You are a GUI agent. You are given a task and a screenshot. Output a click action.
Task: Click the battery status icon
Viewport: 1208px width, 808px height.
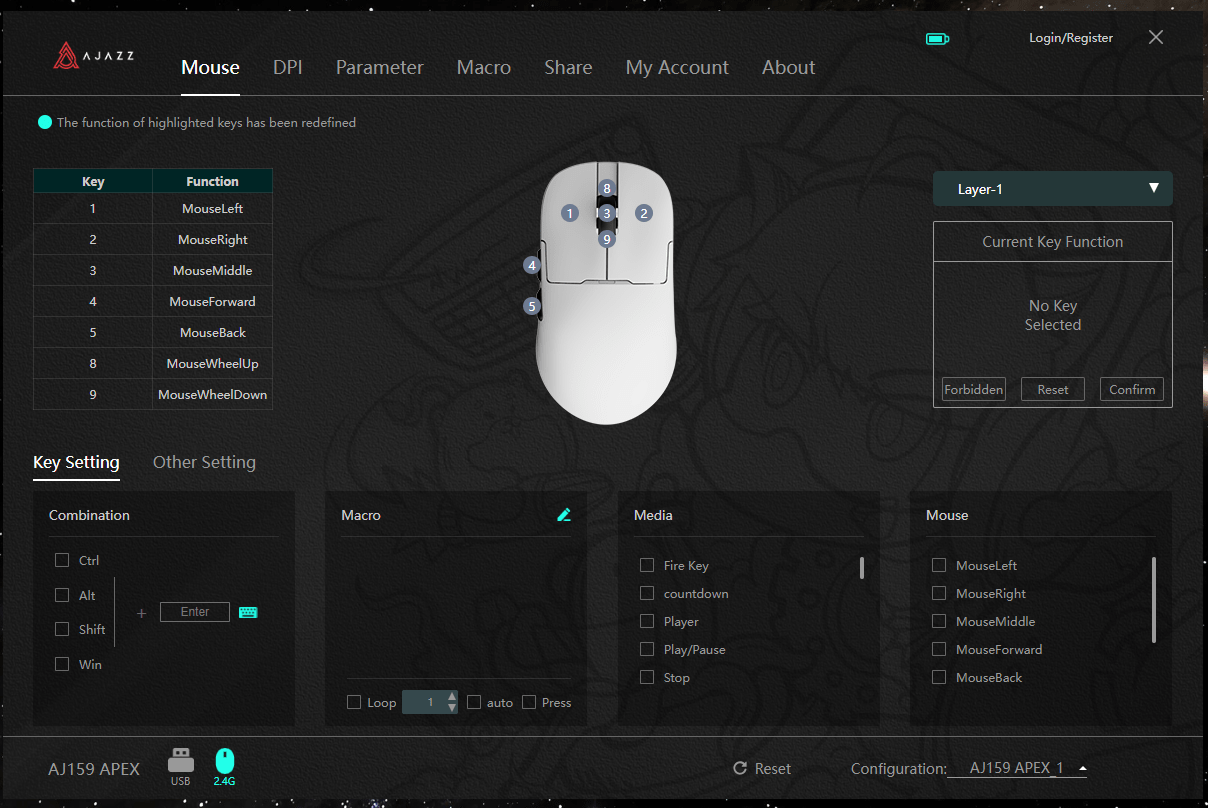[937, 39]
